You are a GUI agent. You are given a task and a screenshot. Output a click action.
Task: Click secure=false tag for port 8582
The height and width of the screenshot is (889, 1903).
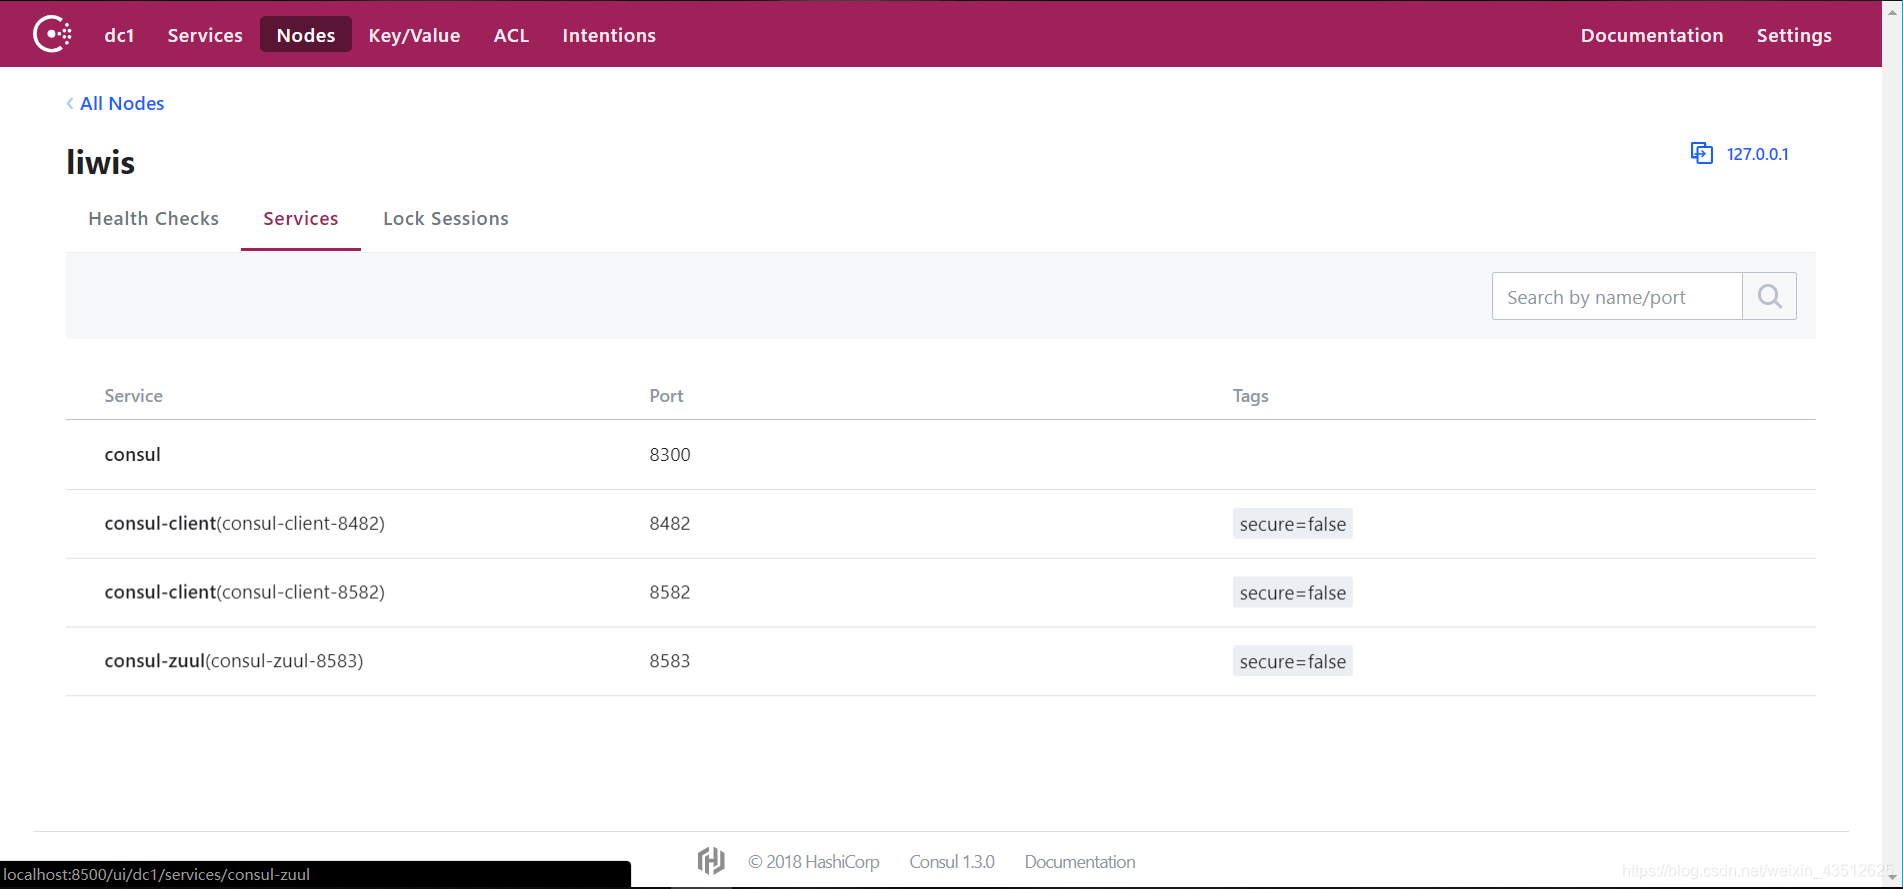1292,593
